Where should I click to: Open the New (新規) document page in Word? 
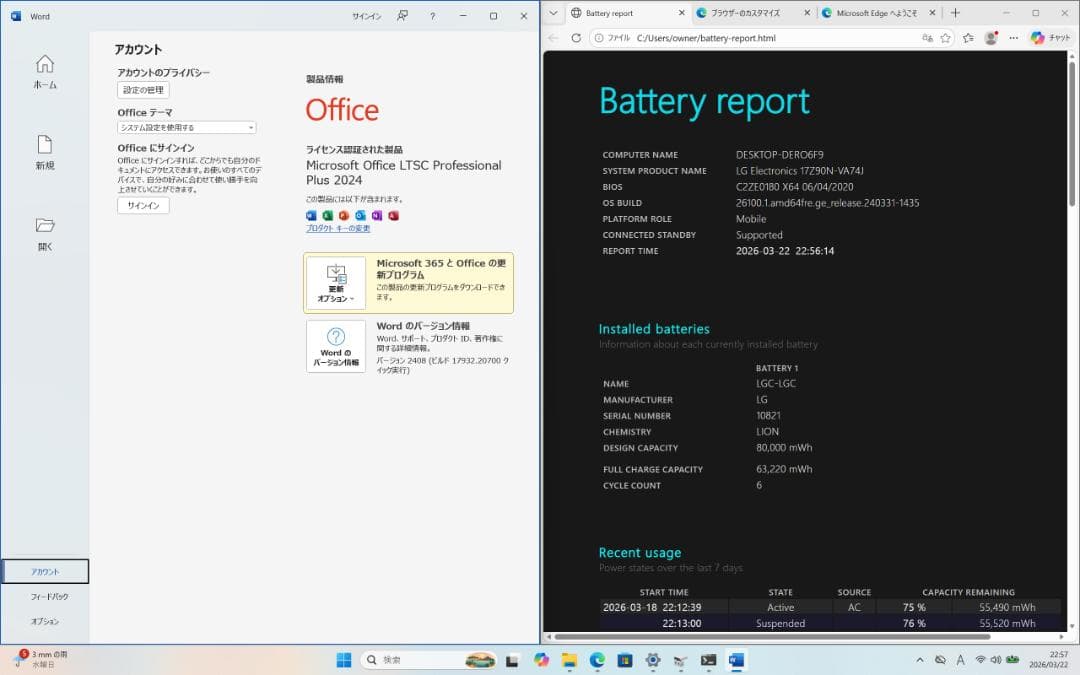pyautogui.click(x=45, y=153)
